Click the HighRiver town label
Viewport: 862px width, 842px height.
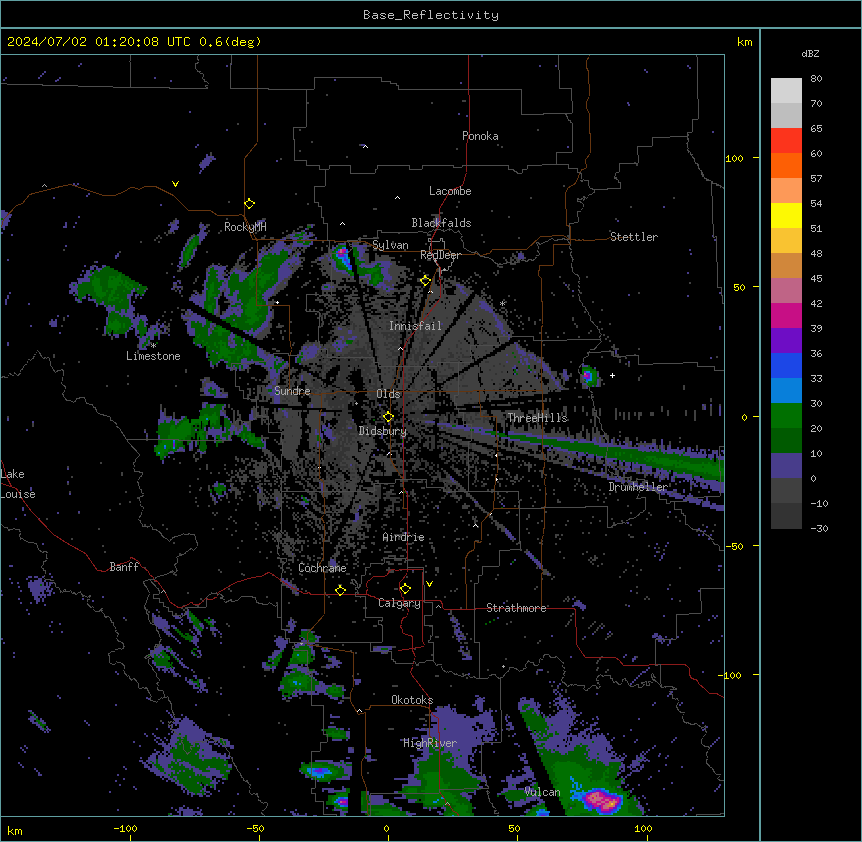(x=430, y=743)
